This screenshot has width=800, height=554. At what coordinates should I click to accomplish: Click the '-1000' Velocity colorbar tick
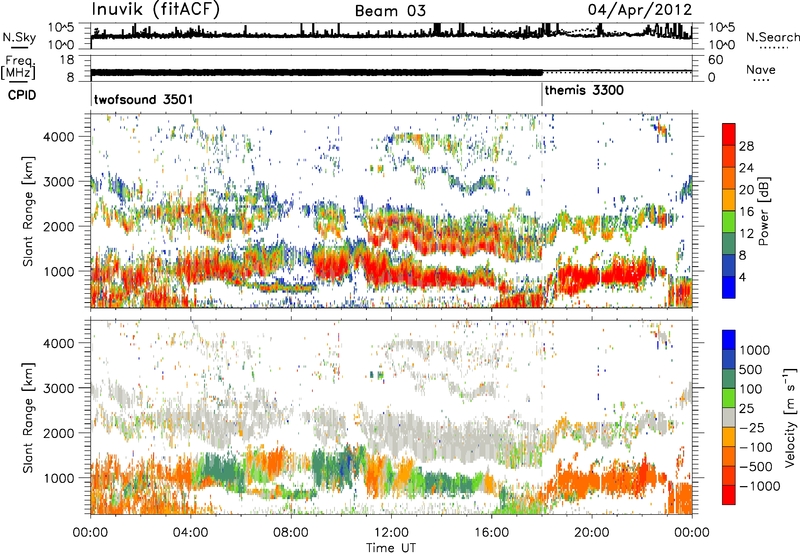click(760, 486)
